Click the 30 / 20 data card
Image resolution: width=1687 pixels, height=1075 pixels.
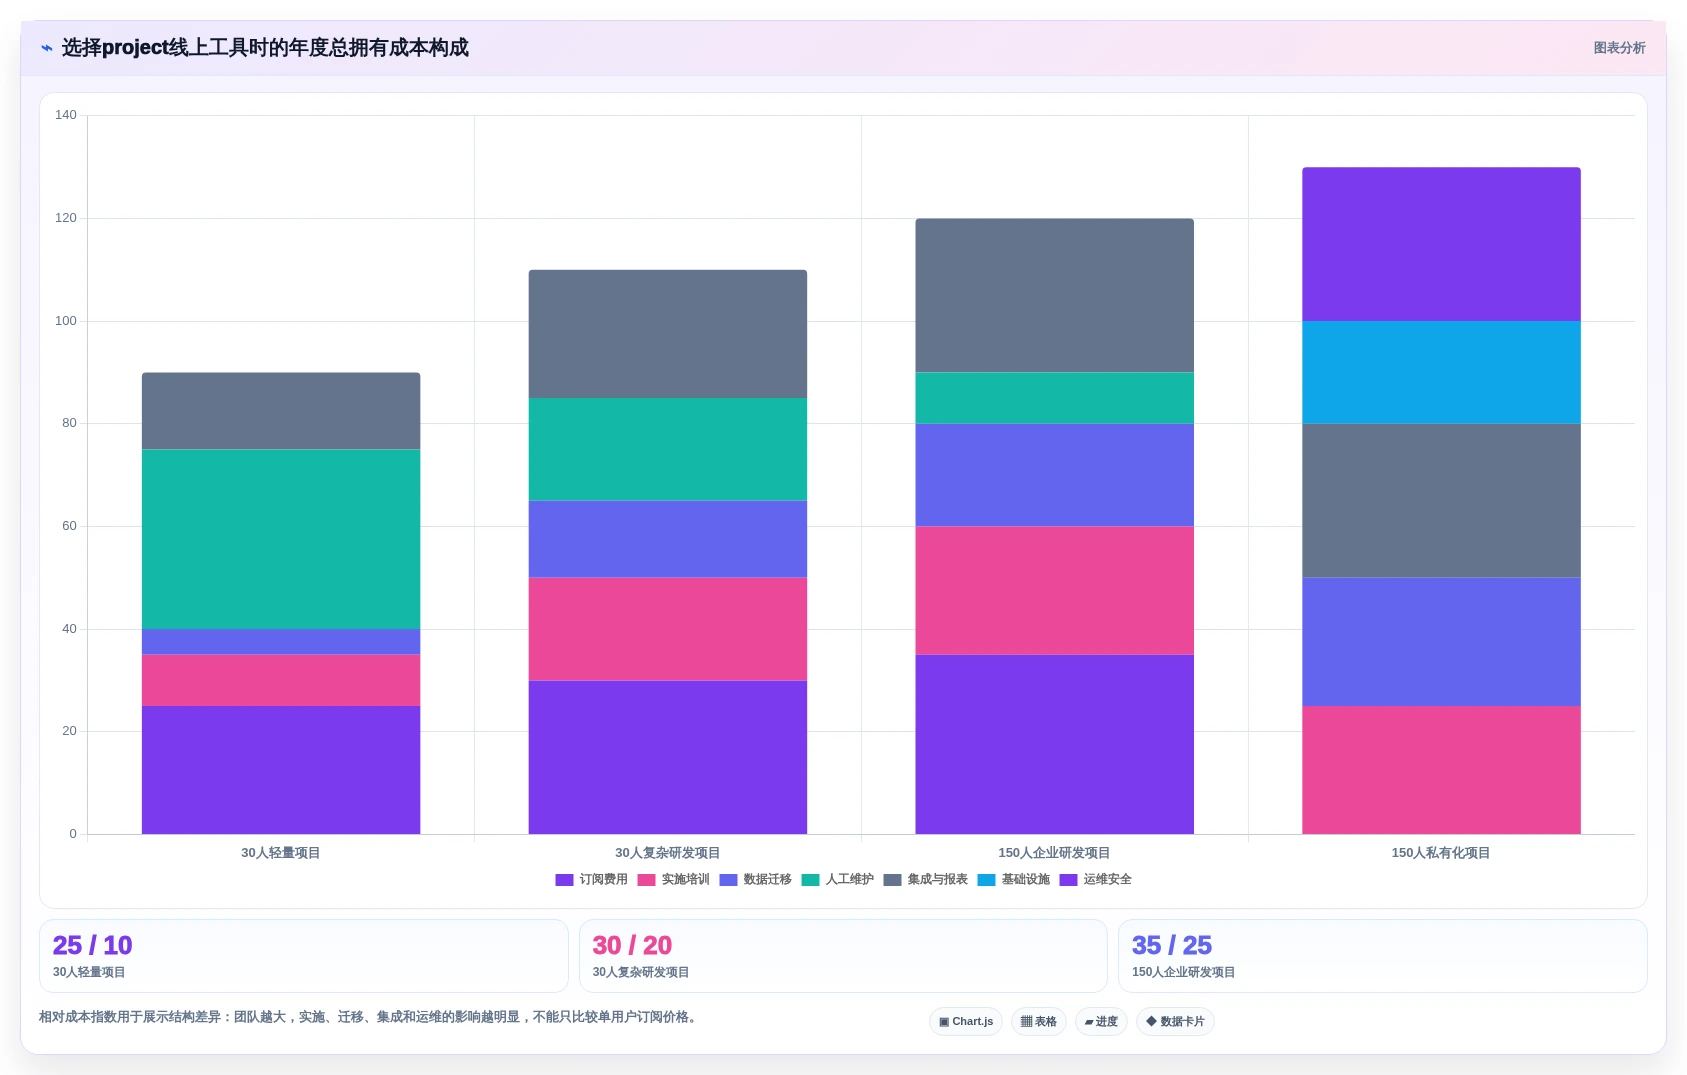[843, 956]
